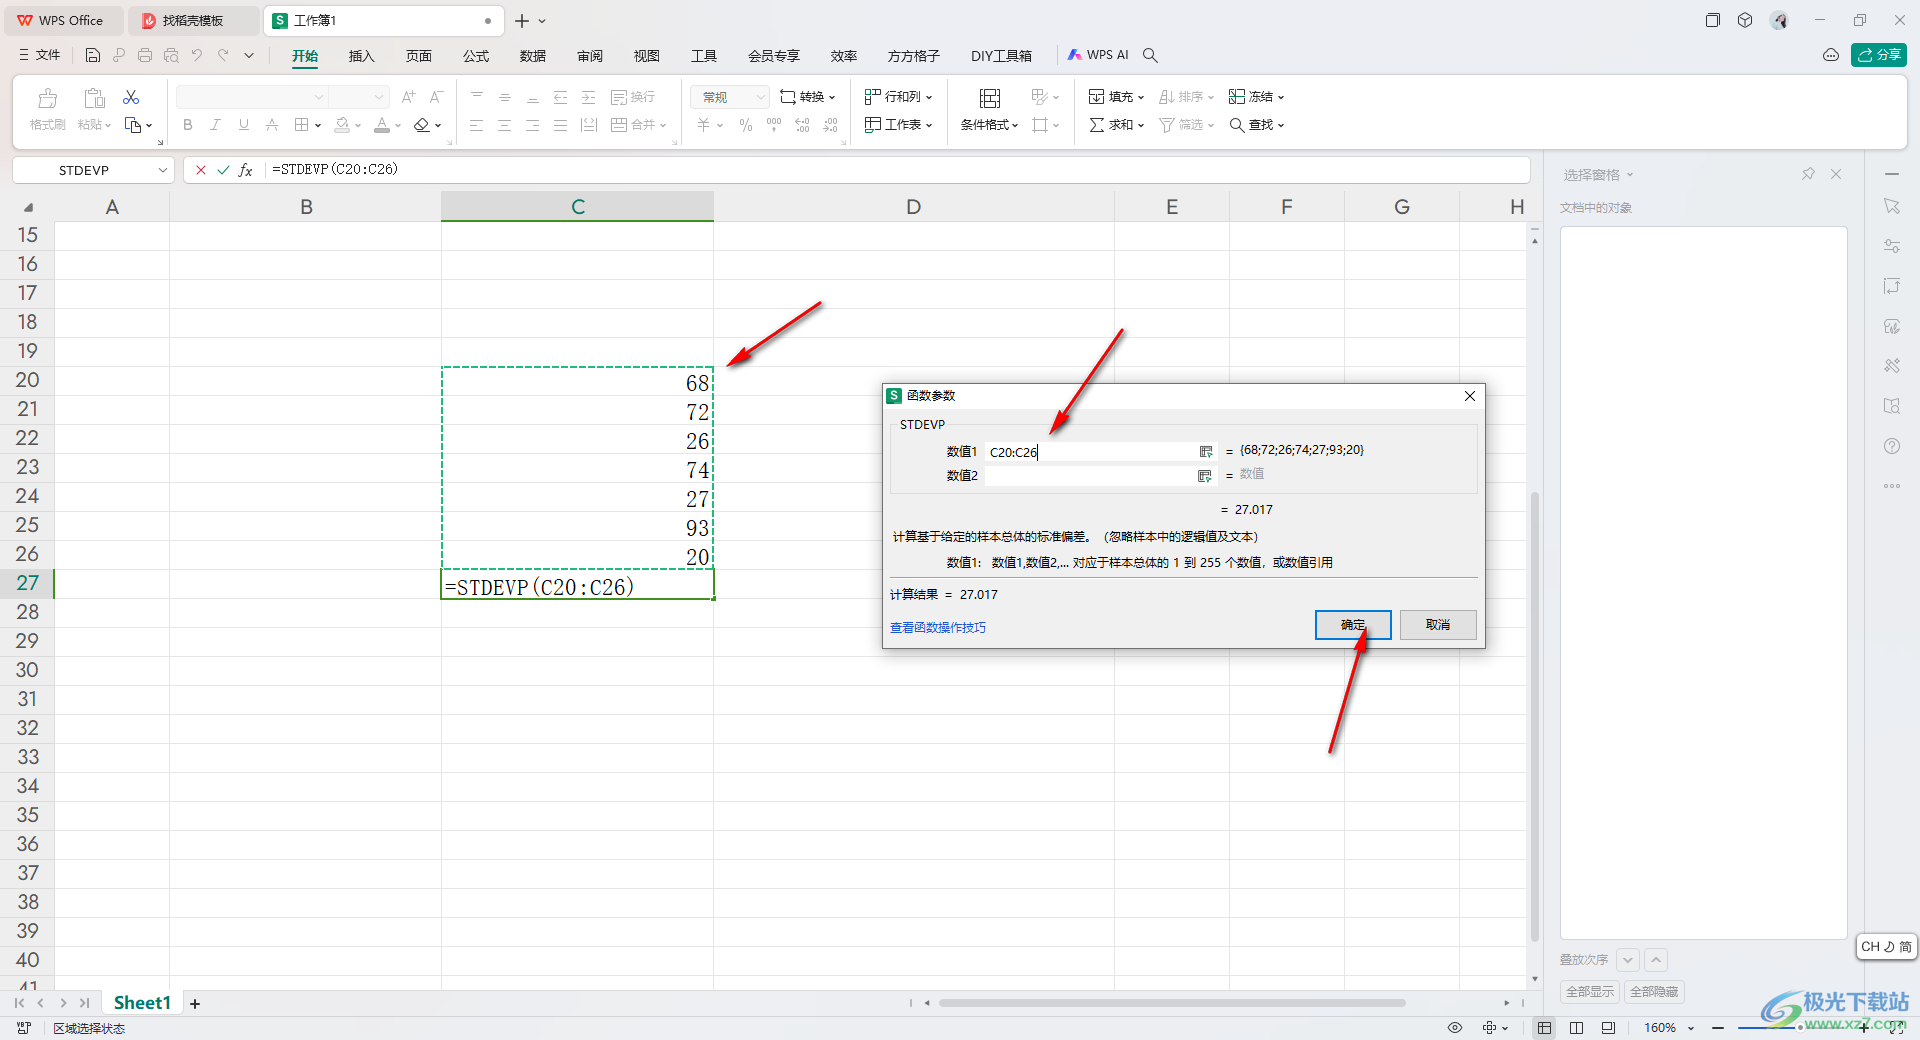1920x1040 pixels.
Task: Click the Print Preview icon
Action: [171, 55]
